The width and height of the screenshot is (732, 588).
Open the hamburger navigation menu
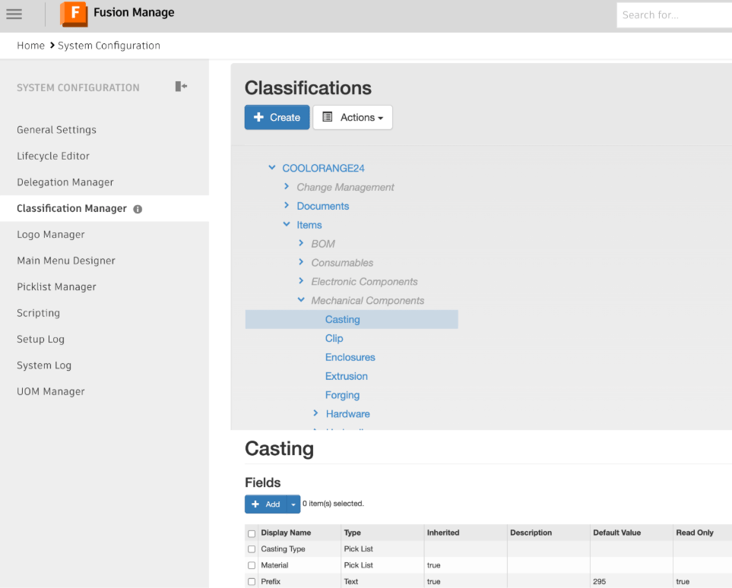14,14
